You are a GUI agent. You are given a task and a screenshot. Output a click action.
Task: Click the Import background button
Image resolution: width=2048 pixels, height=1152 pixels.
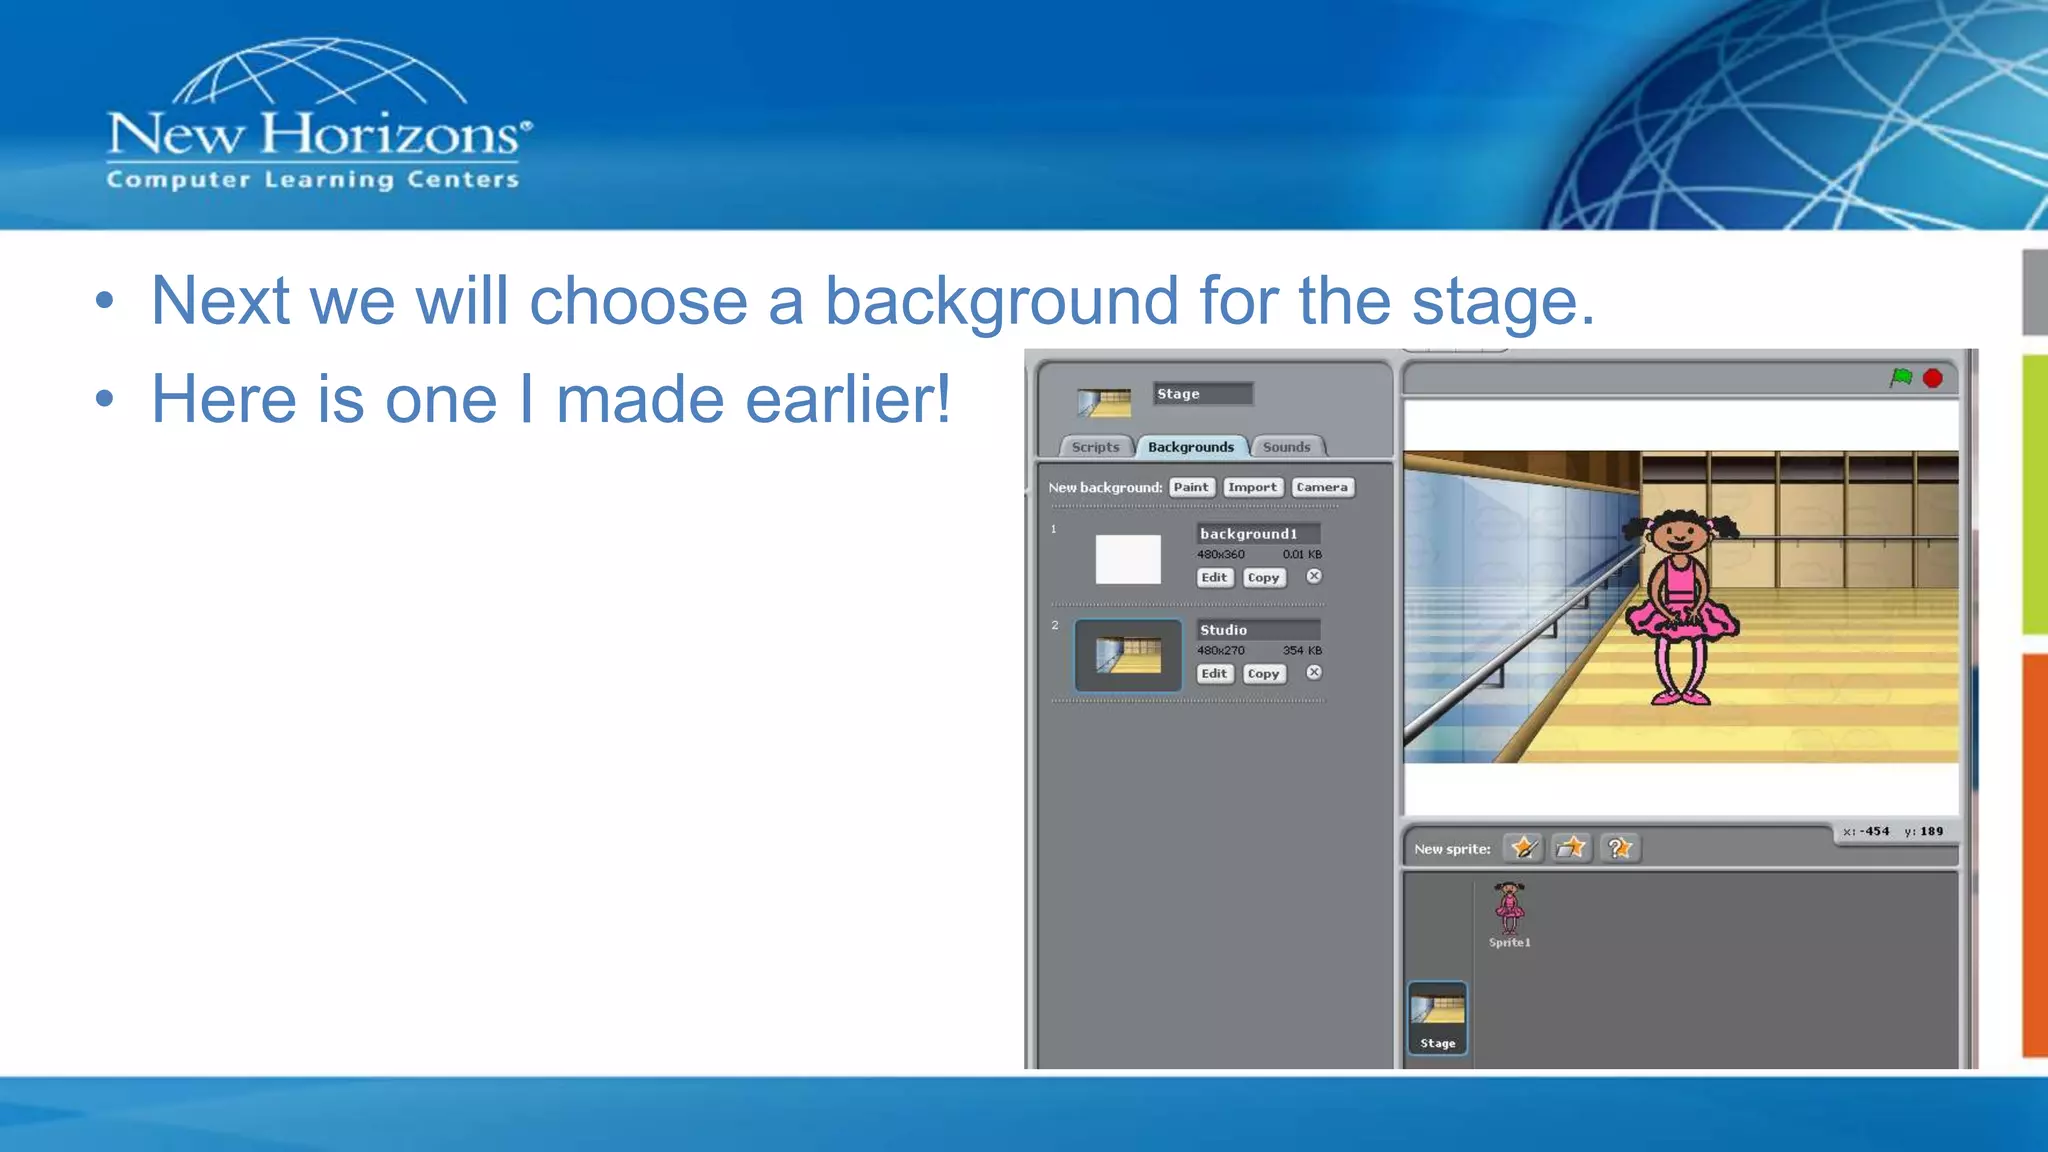1252,487
